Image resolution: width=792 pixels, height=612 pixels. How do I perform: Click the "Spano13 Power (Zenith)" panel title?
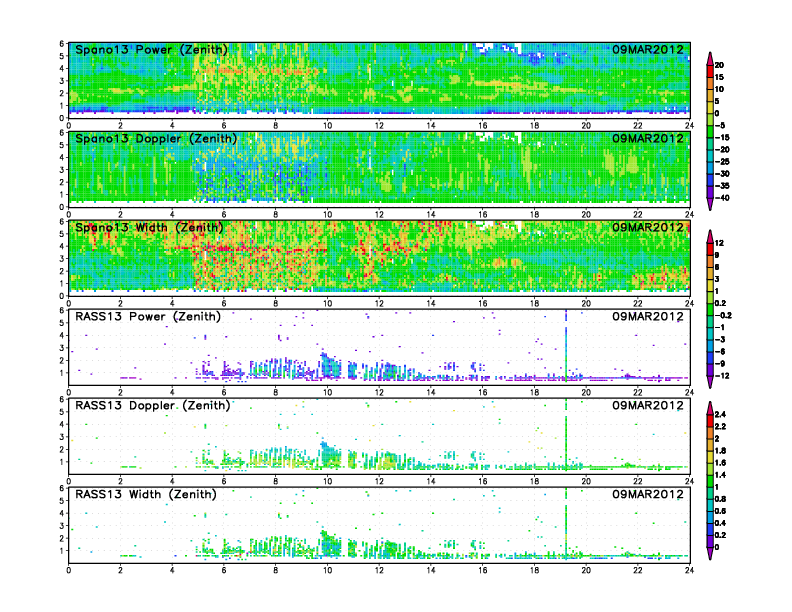[x=152, y=50]
